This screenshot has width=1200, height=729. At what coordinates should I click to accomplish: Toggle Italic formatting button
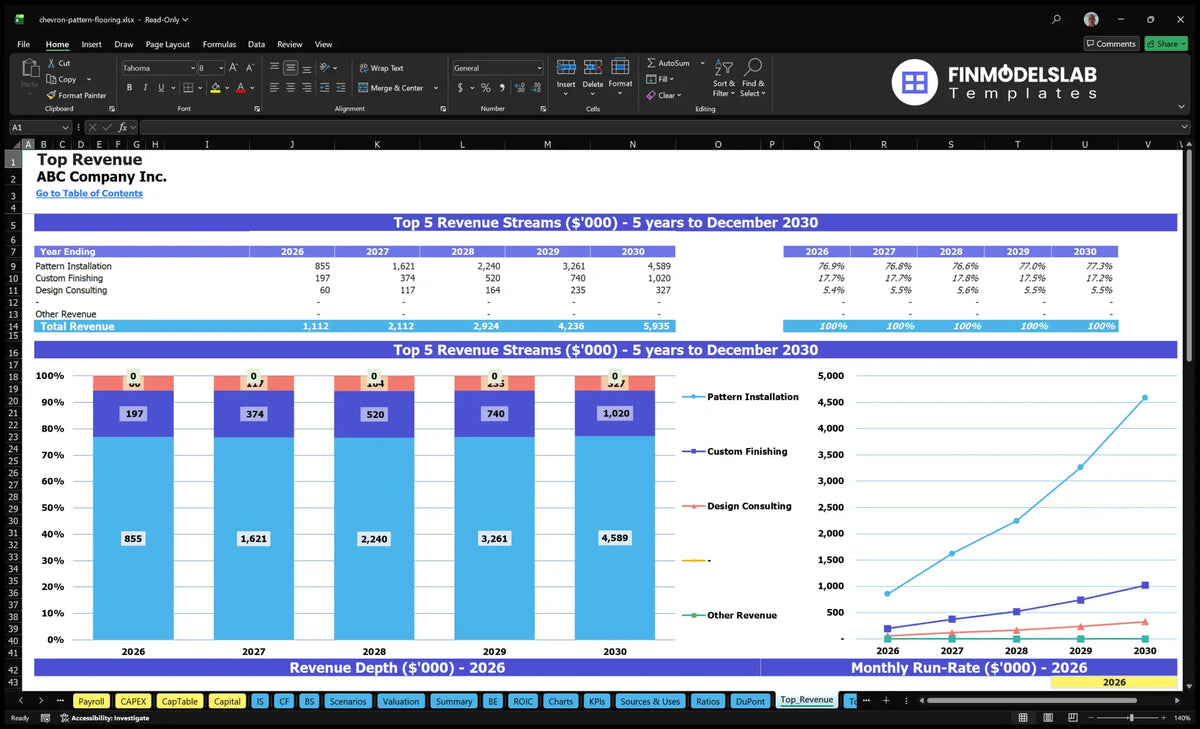pos(144,88)
